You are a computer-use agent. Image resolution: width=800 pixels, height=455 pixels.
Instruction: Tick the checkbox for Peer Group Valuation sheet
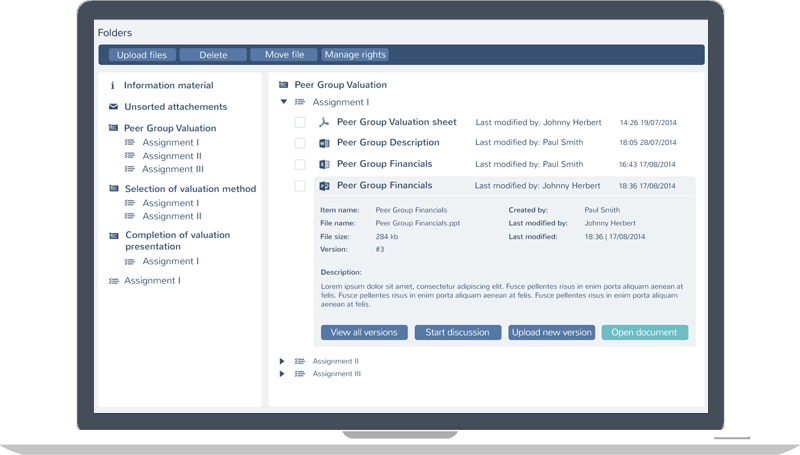pos(299,122)
